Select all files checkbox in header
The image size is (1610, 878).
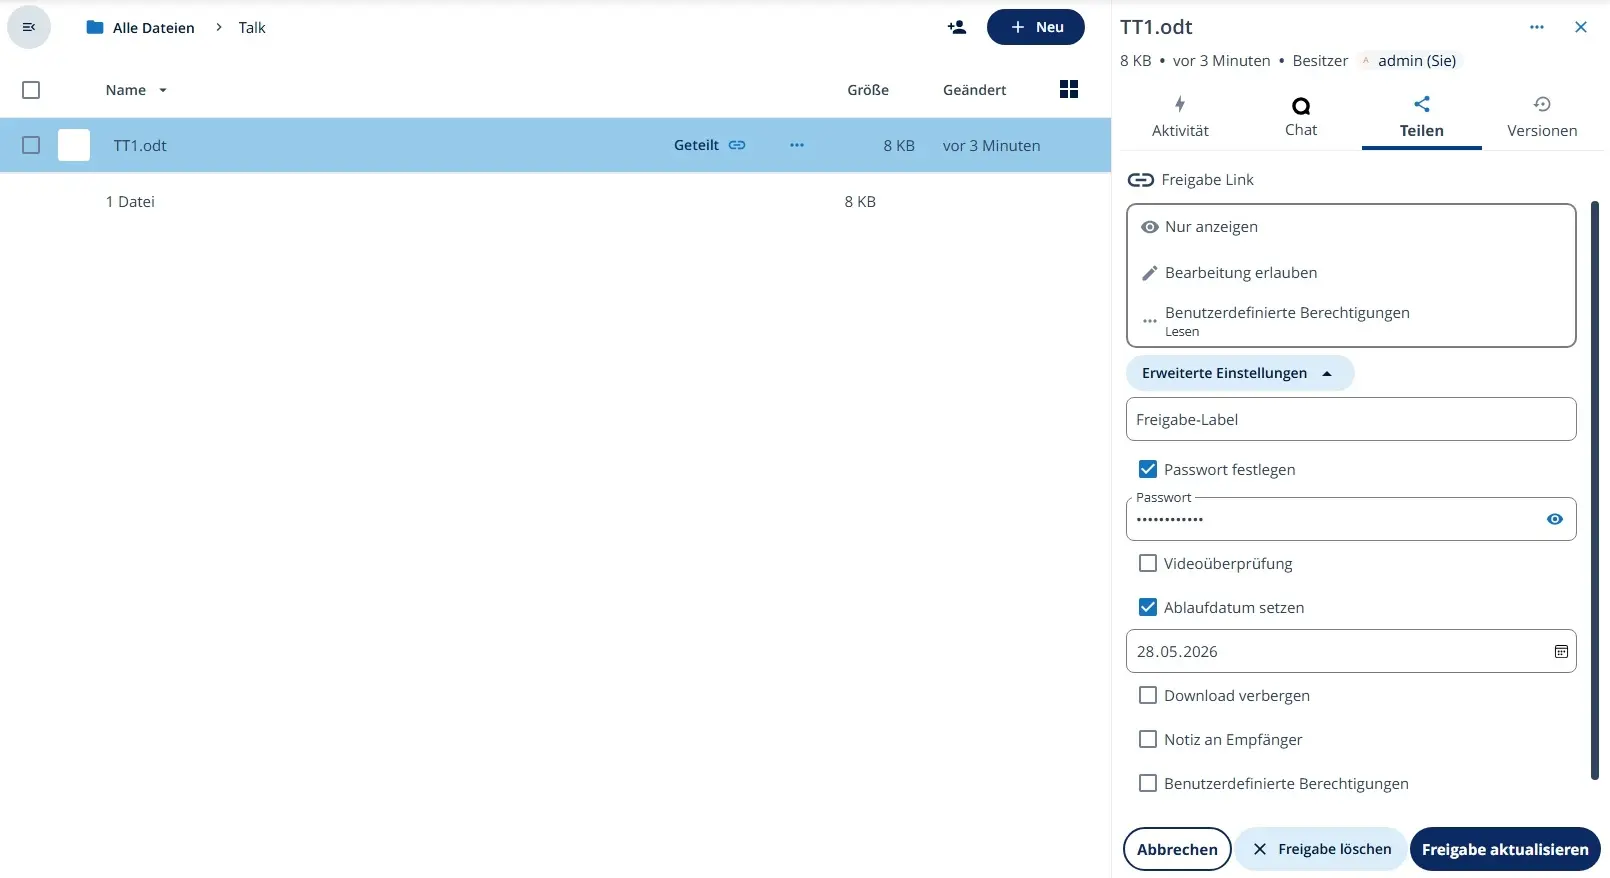tap(31, 90)
